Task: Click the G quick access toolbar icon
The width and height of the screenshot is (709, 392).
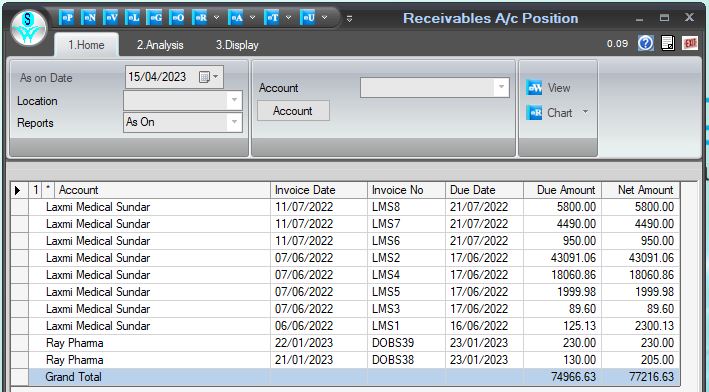Action: pos(155,18)
